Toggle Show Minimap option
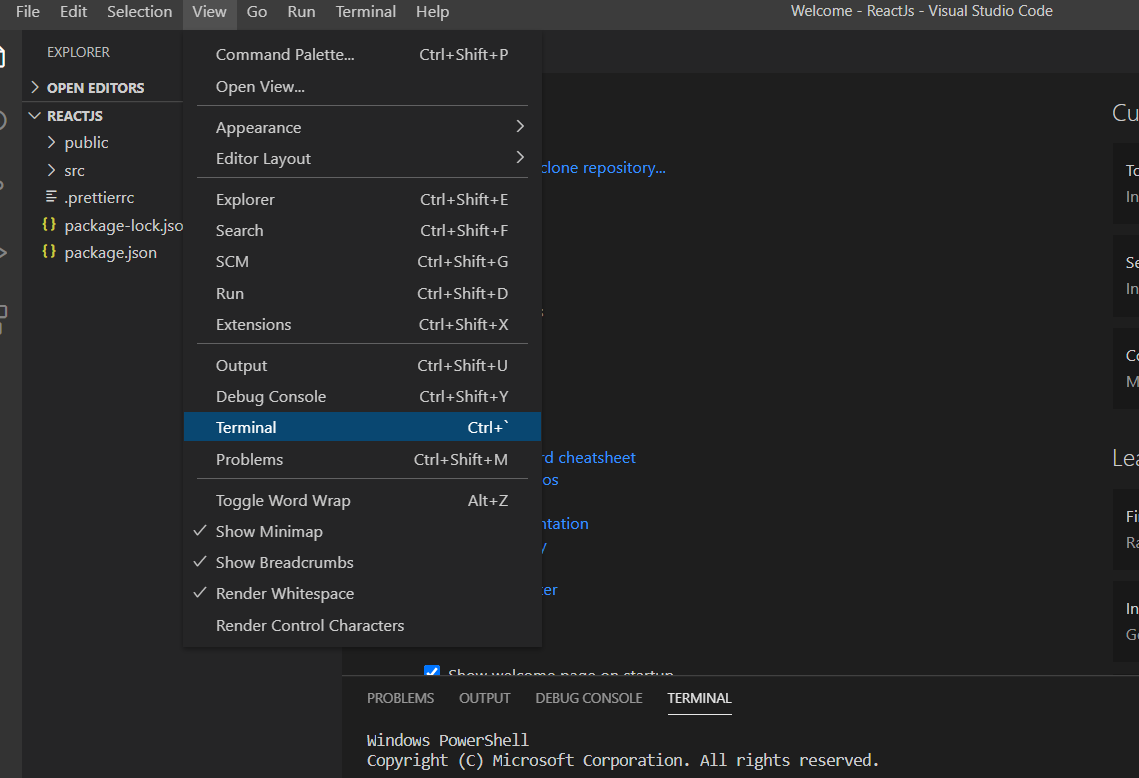The width and height of the screenshot is (1139, 778). pyautogui.click(x=362, y=532)
